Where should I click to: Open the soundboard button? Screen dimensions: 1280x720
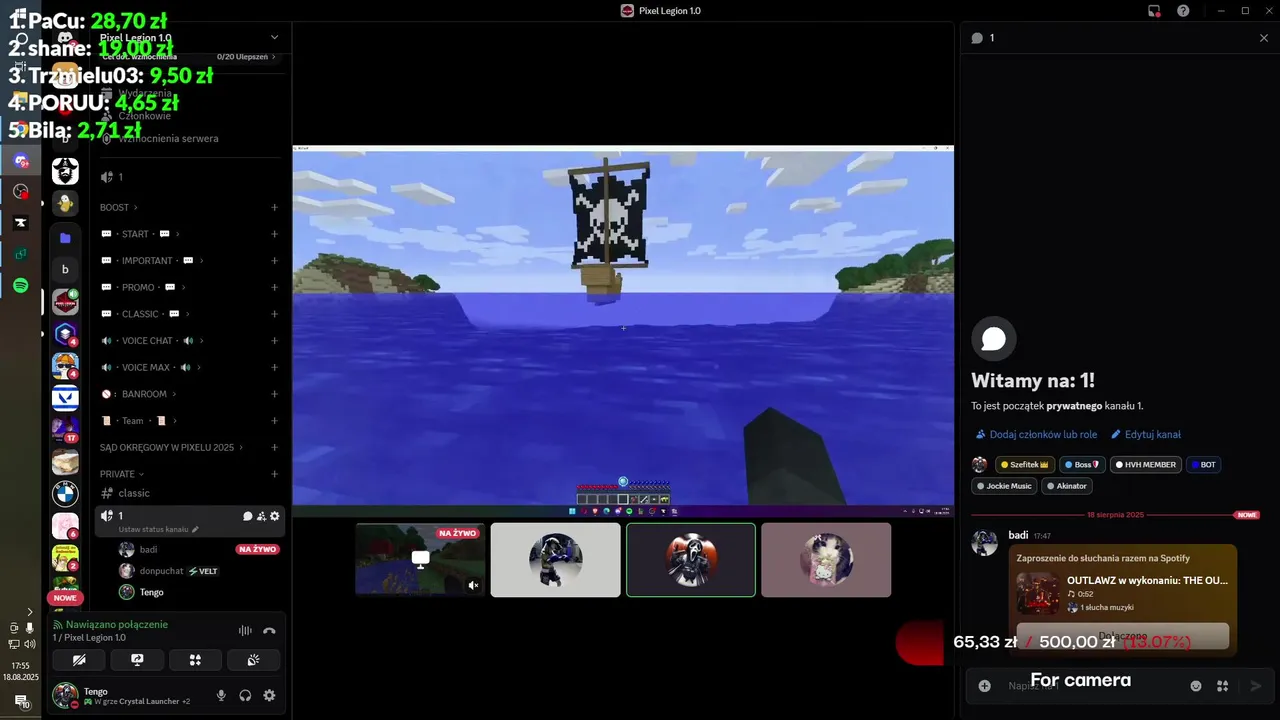254,660
